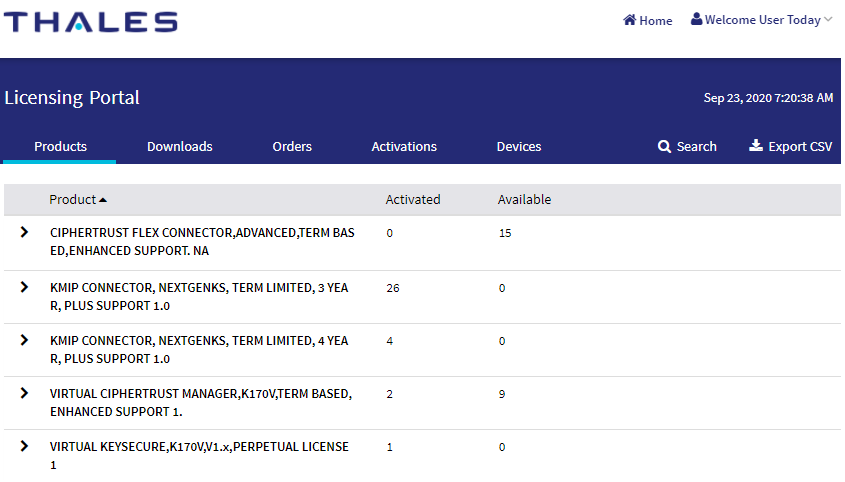845x482 pixels.
Task: Go to the Activations tab
Action: tap(404, 147)
